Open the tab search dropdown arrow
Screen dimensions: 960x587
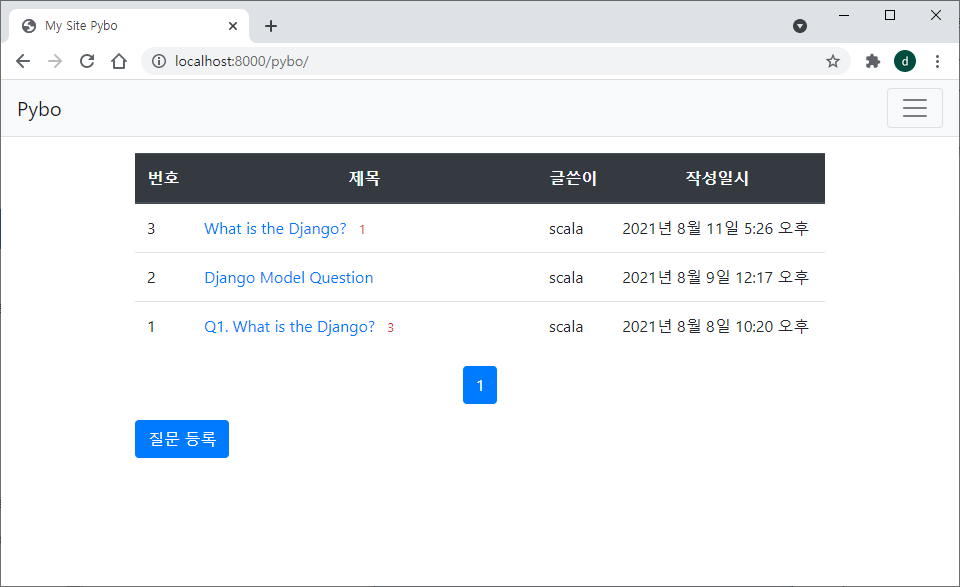point(800,26)
